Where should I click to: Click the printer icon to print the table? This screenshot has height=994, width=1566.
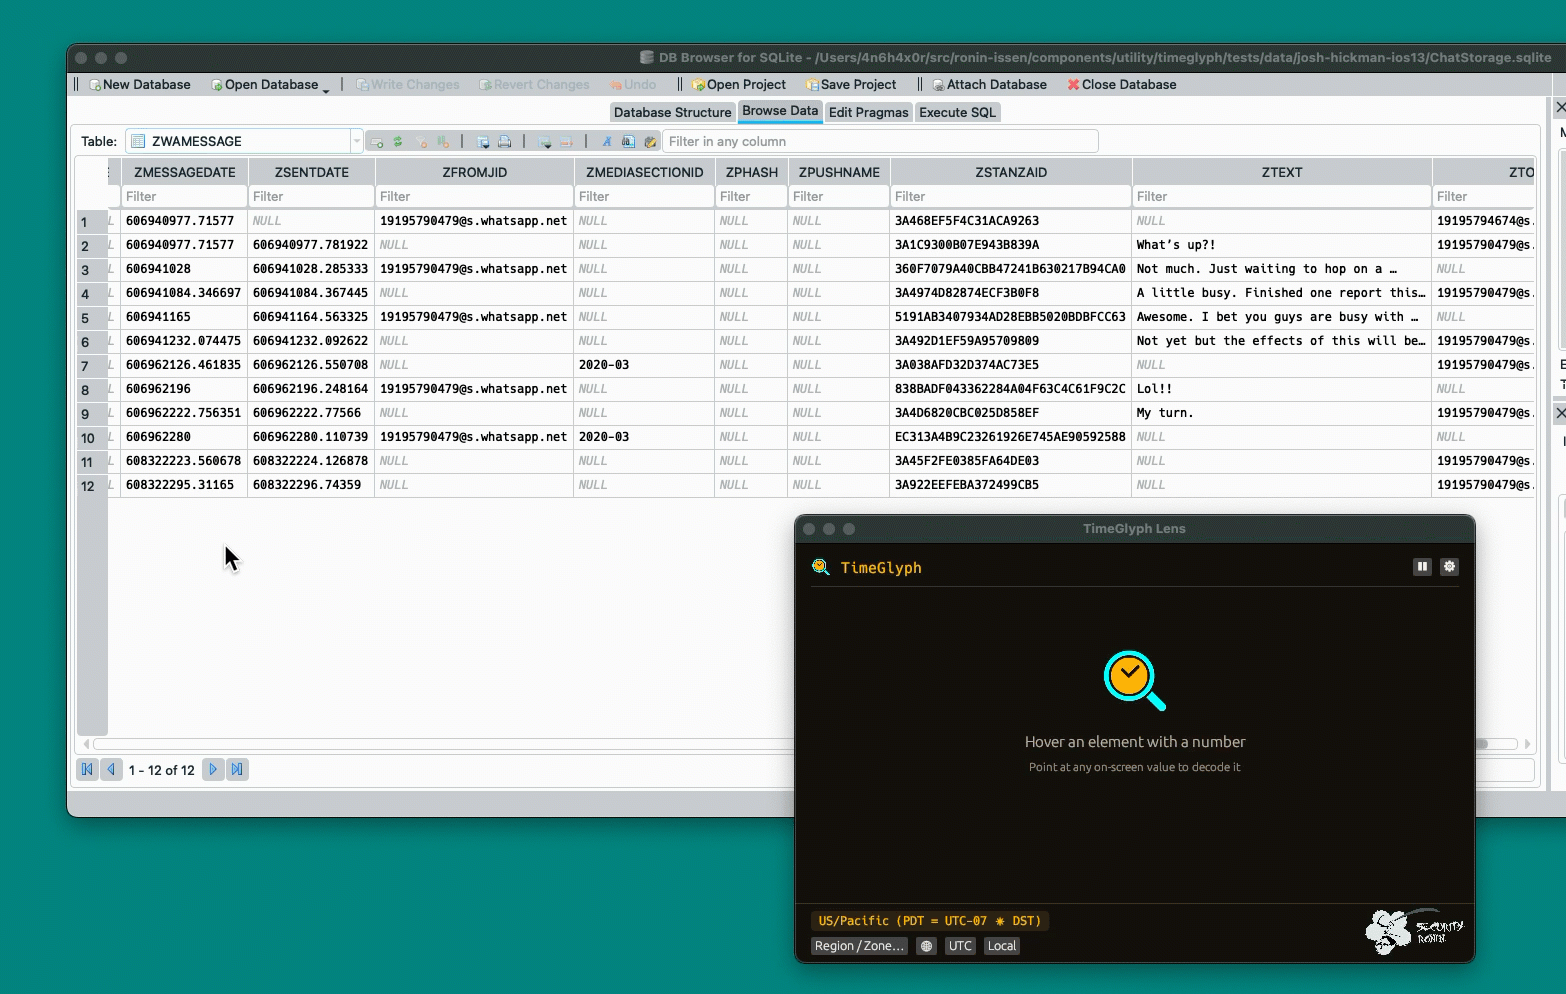click(505, 142)
